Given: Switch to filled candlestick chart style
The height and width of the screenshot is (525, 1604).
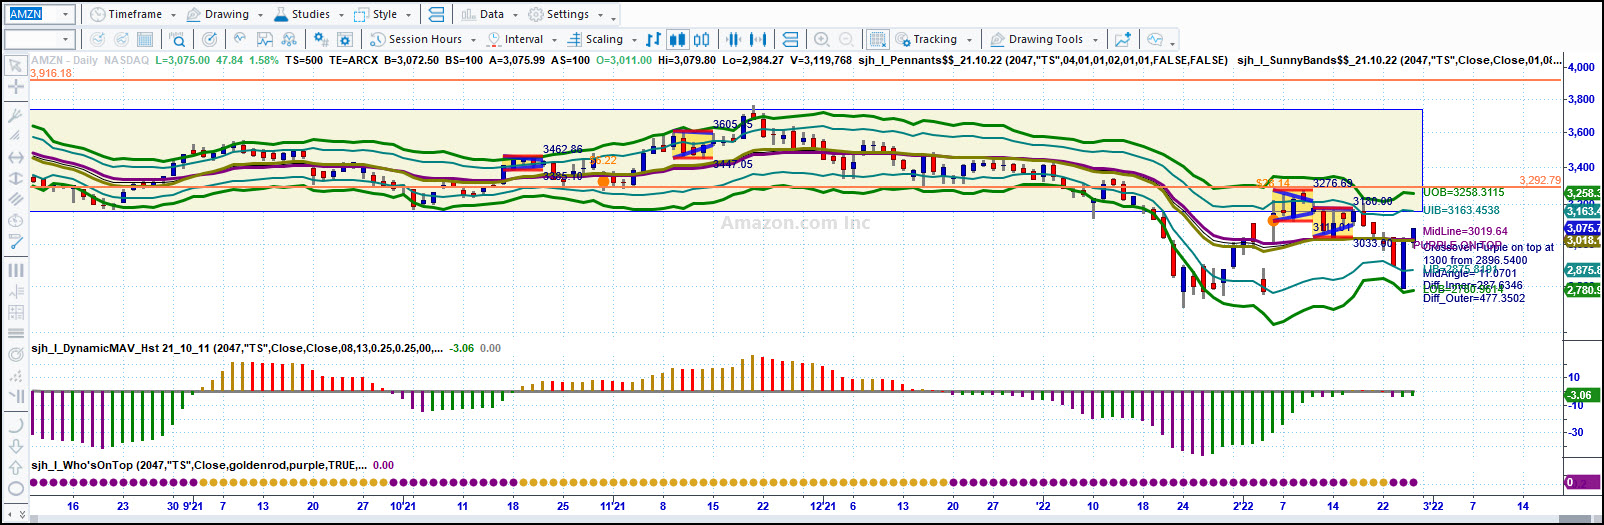Looking at the screenshot, I should [x=677, y=39].
